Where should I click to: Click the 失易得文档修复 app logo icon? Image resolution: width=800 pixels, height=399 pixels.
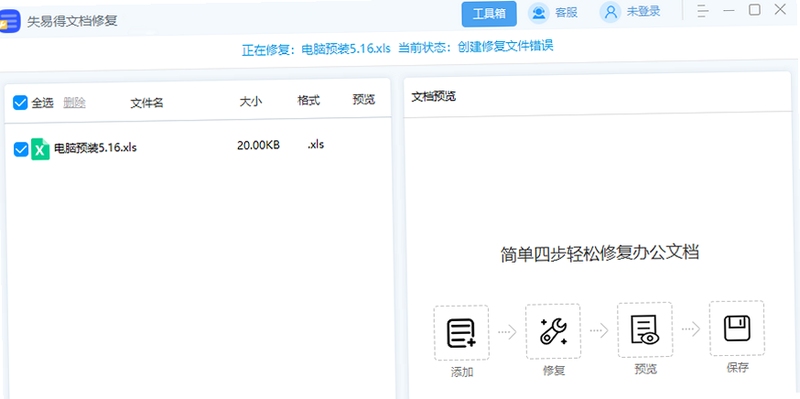tap(9, 21)
